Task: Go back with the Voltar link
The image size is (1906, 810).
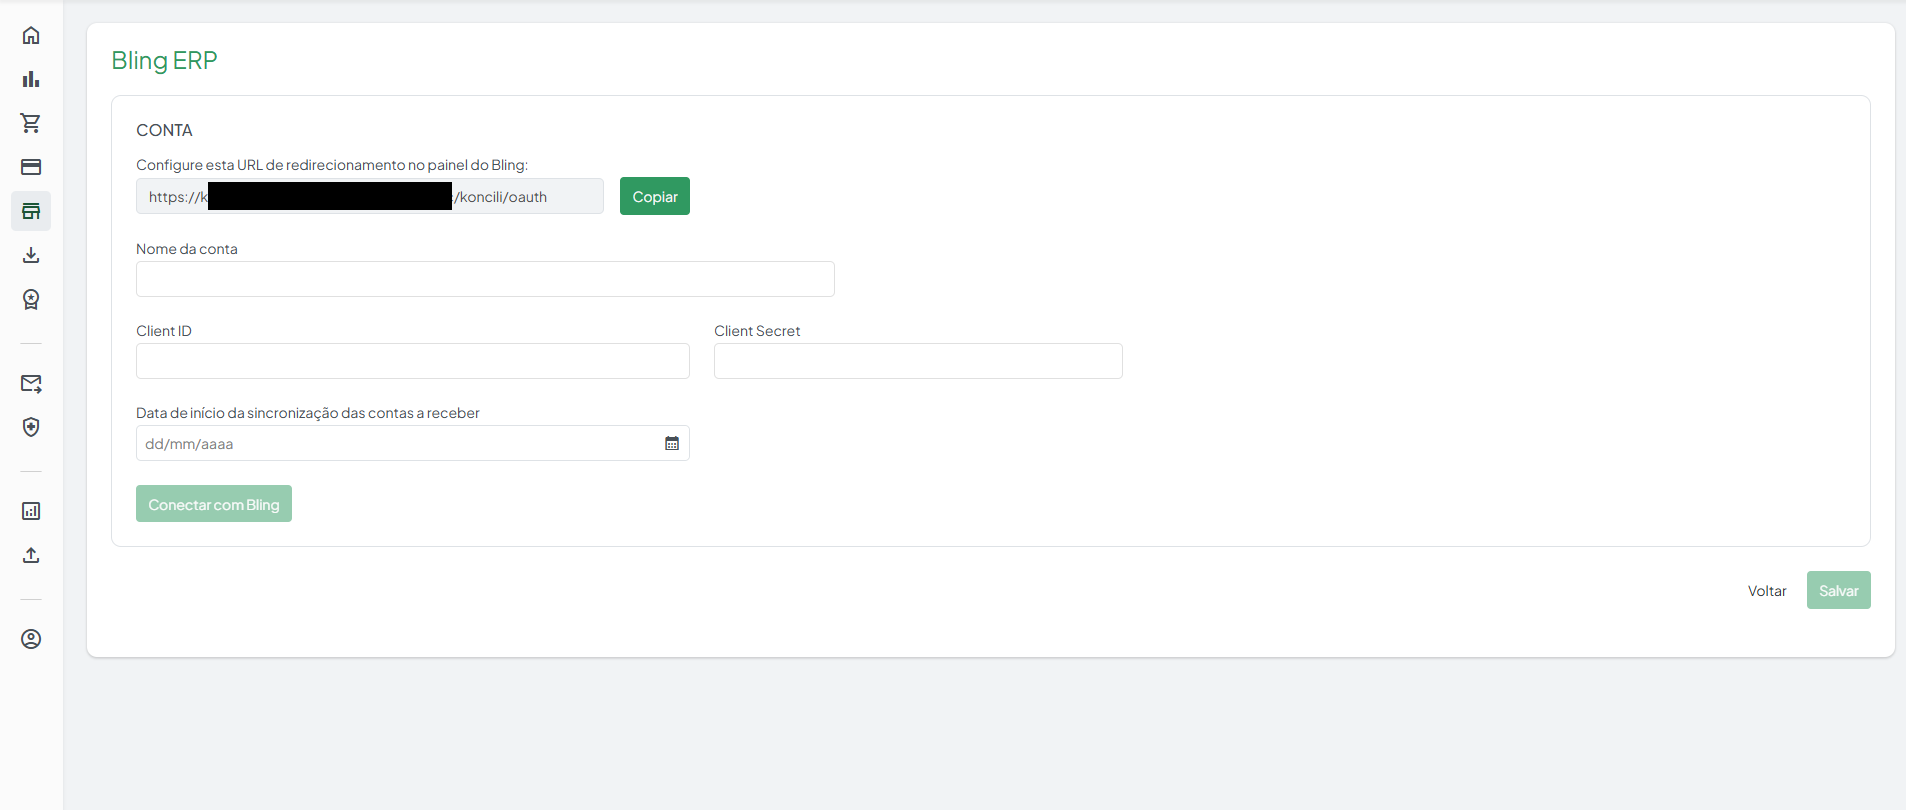Action: (1767, 591)
